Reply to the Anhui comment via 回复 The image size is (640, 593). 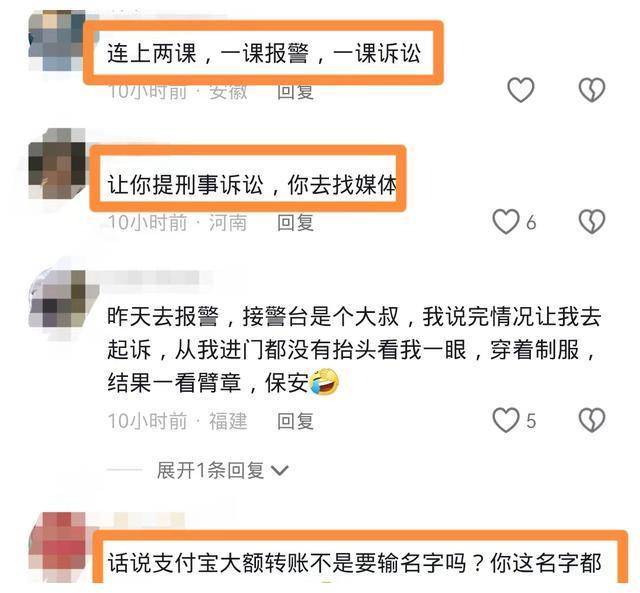296,91
